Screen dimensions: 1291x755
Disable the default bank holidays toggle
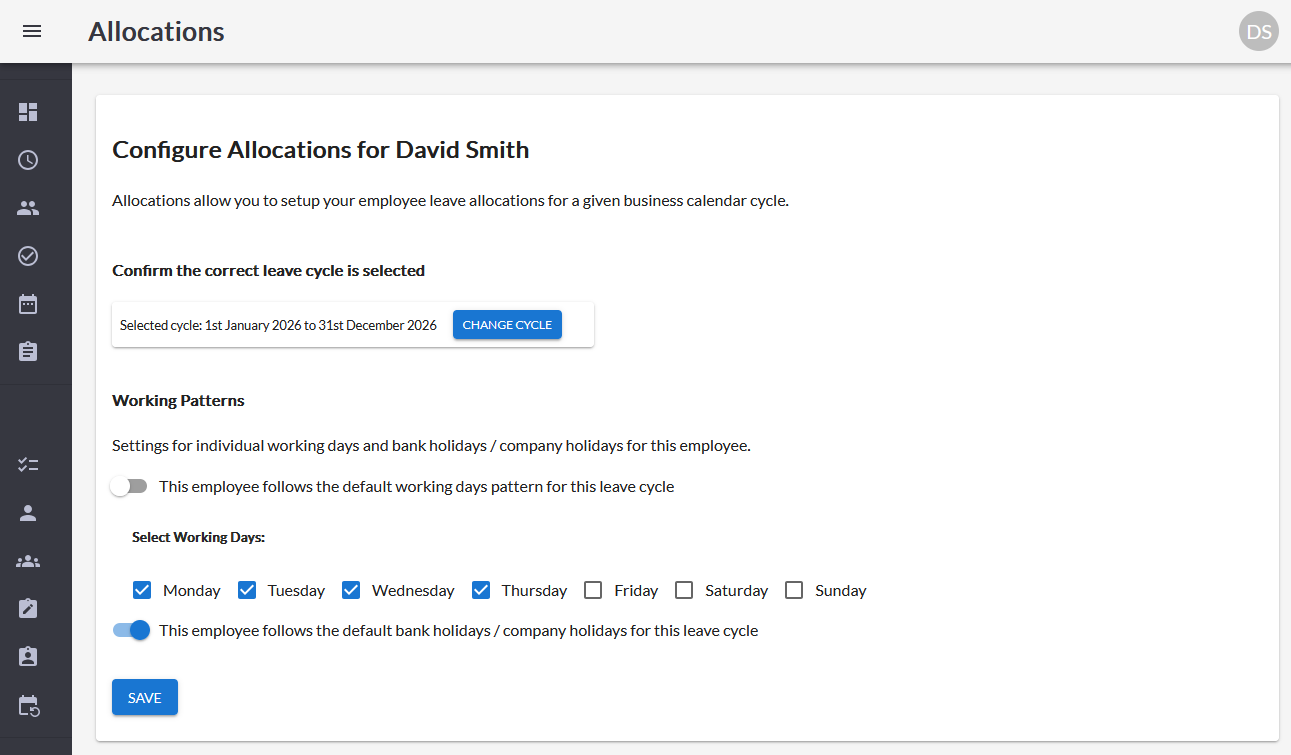131,631
